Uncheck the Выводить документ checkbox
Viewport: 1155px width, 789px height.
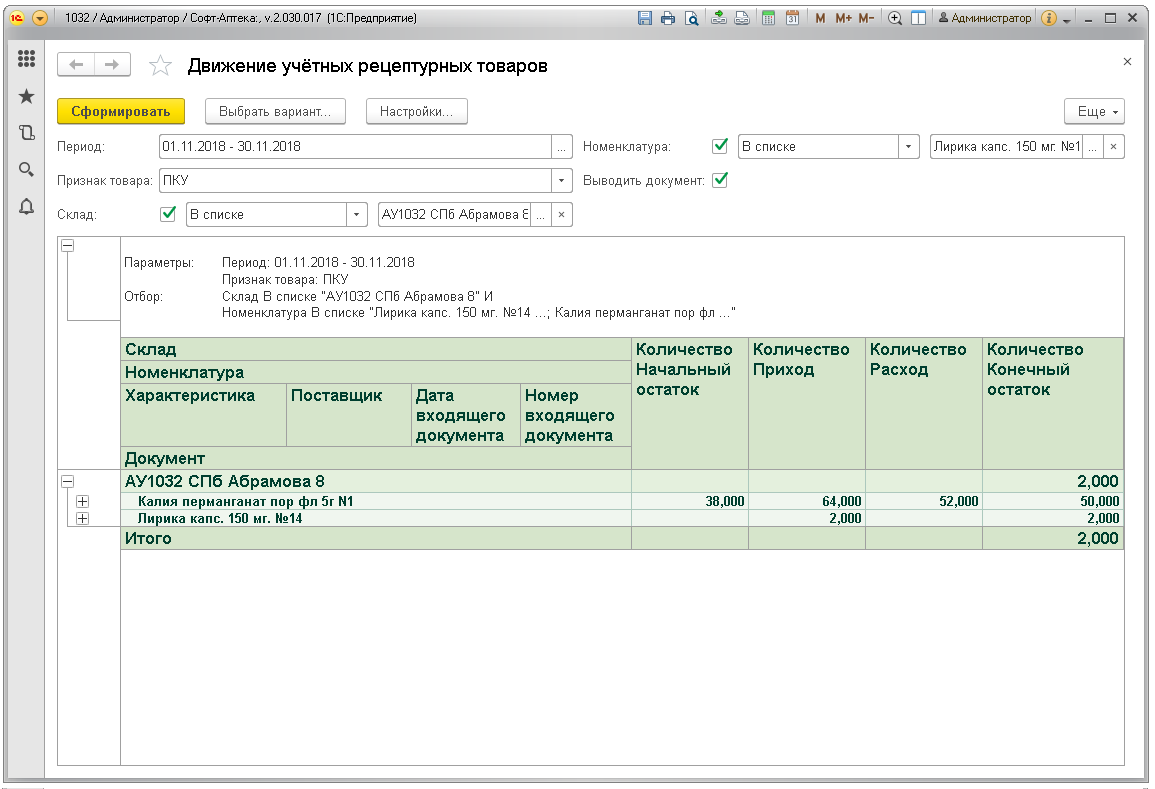(x=719, y=180)
